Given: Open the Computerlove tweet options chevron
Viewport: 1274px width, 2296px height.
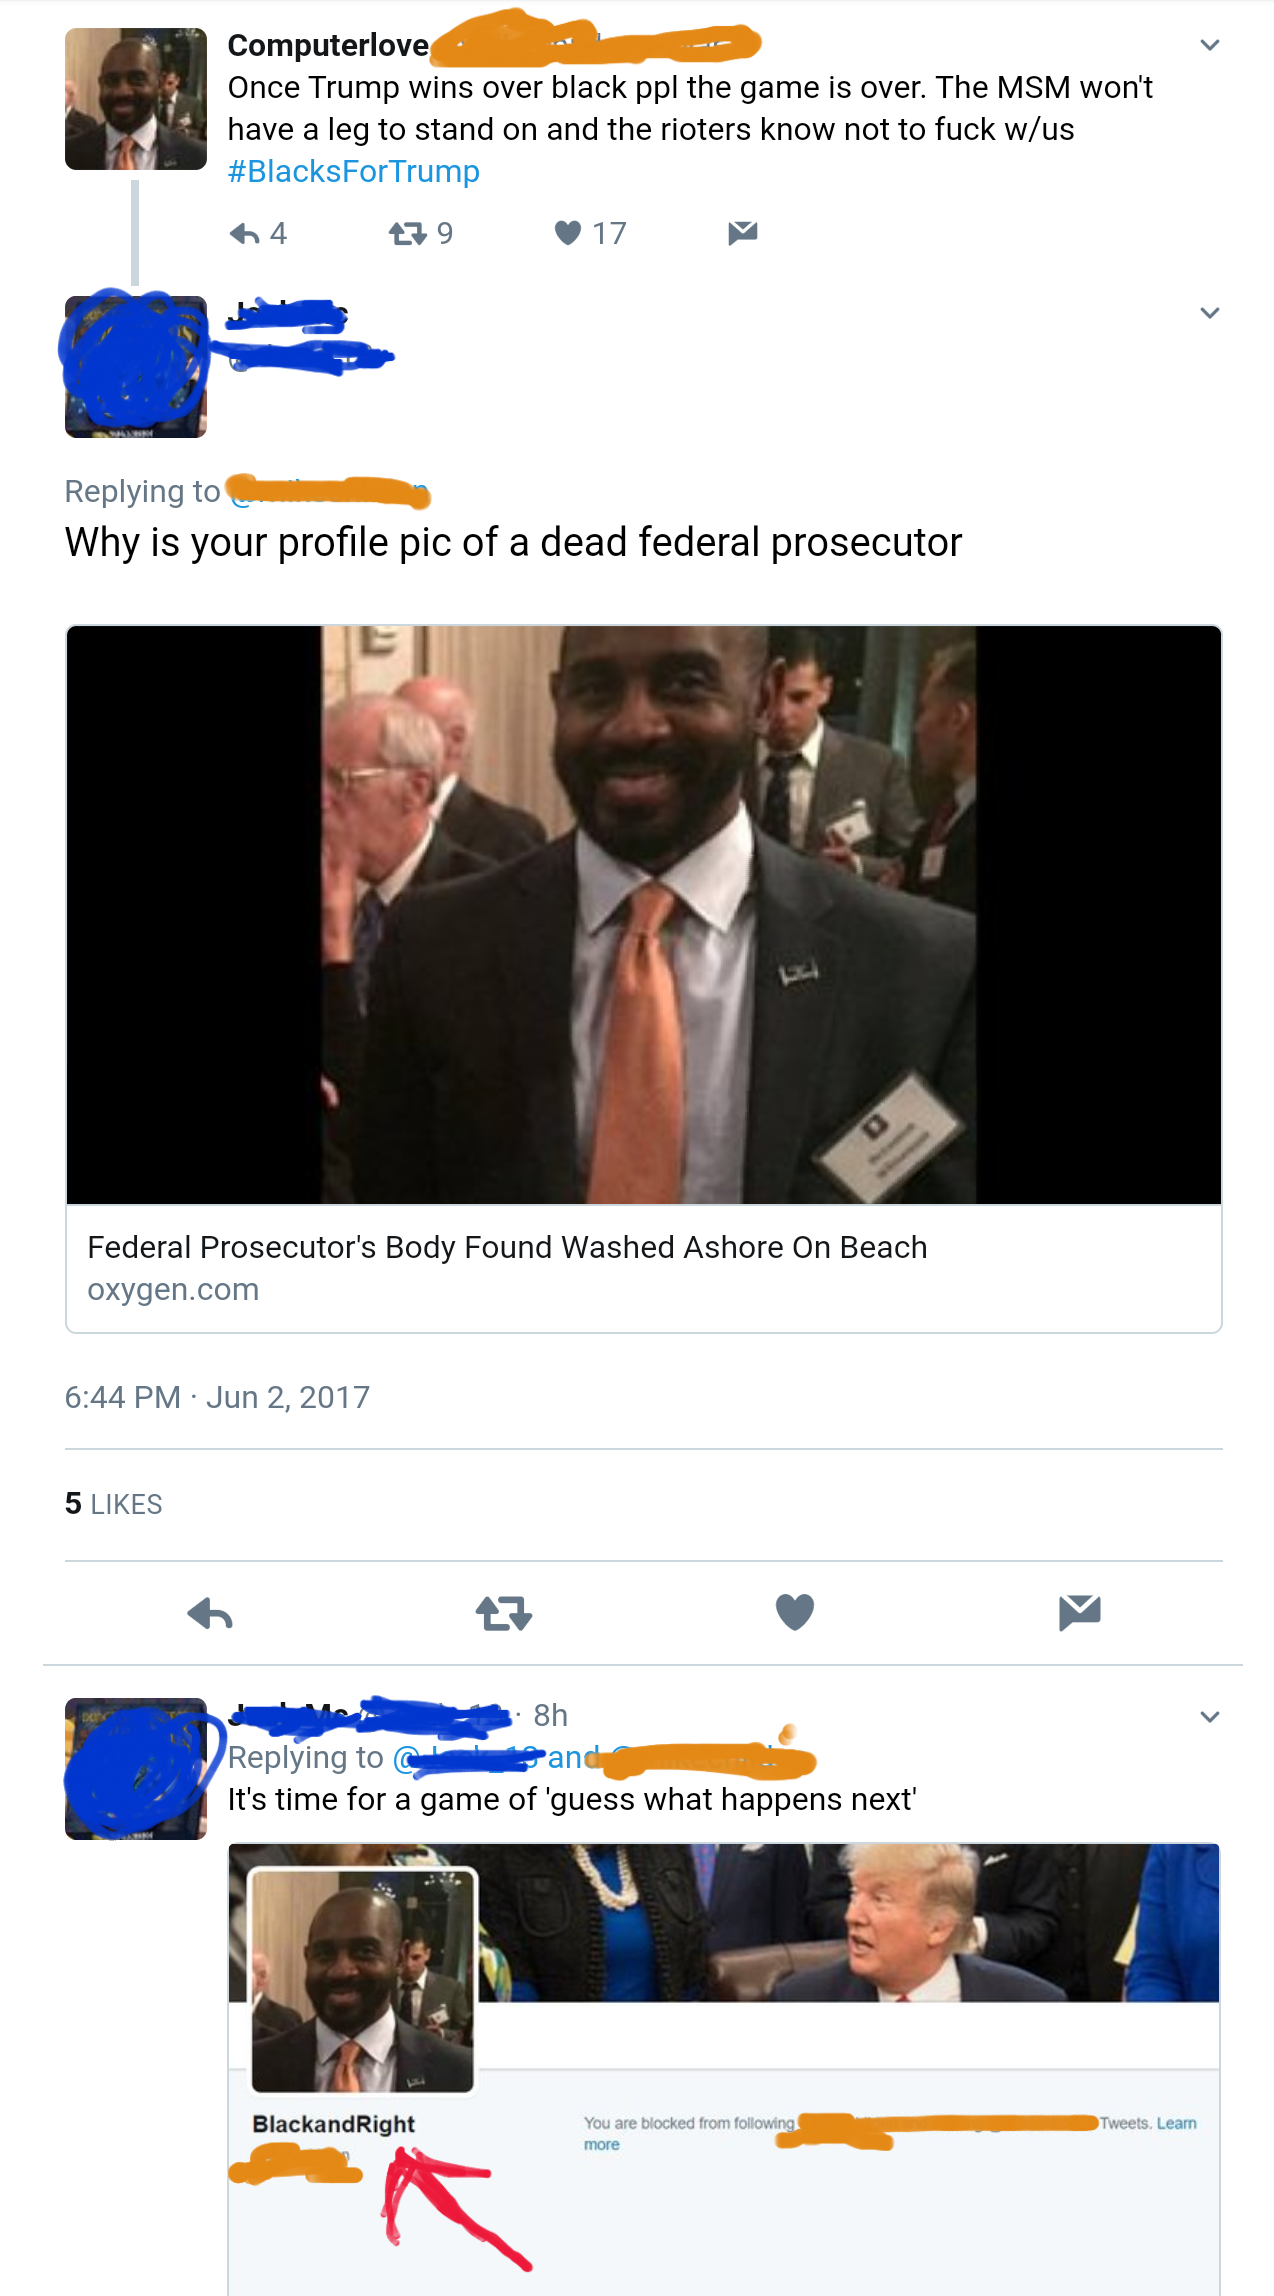Looking at the screenshot, I should click(x=1209, y=45).
